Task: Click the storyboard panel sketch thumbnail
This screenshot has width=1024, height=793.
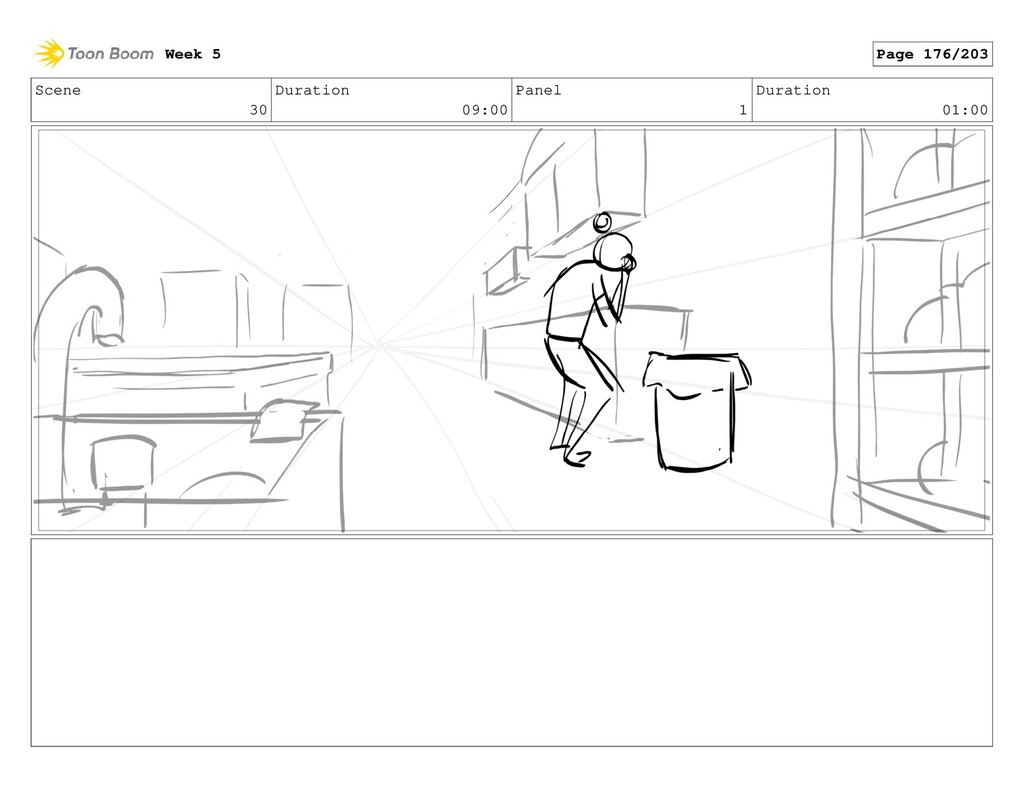Action: (511, 331)
